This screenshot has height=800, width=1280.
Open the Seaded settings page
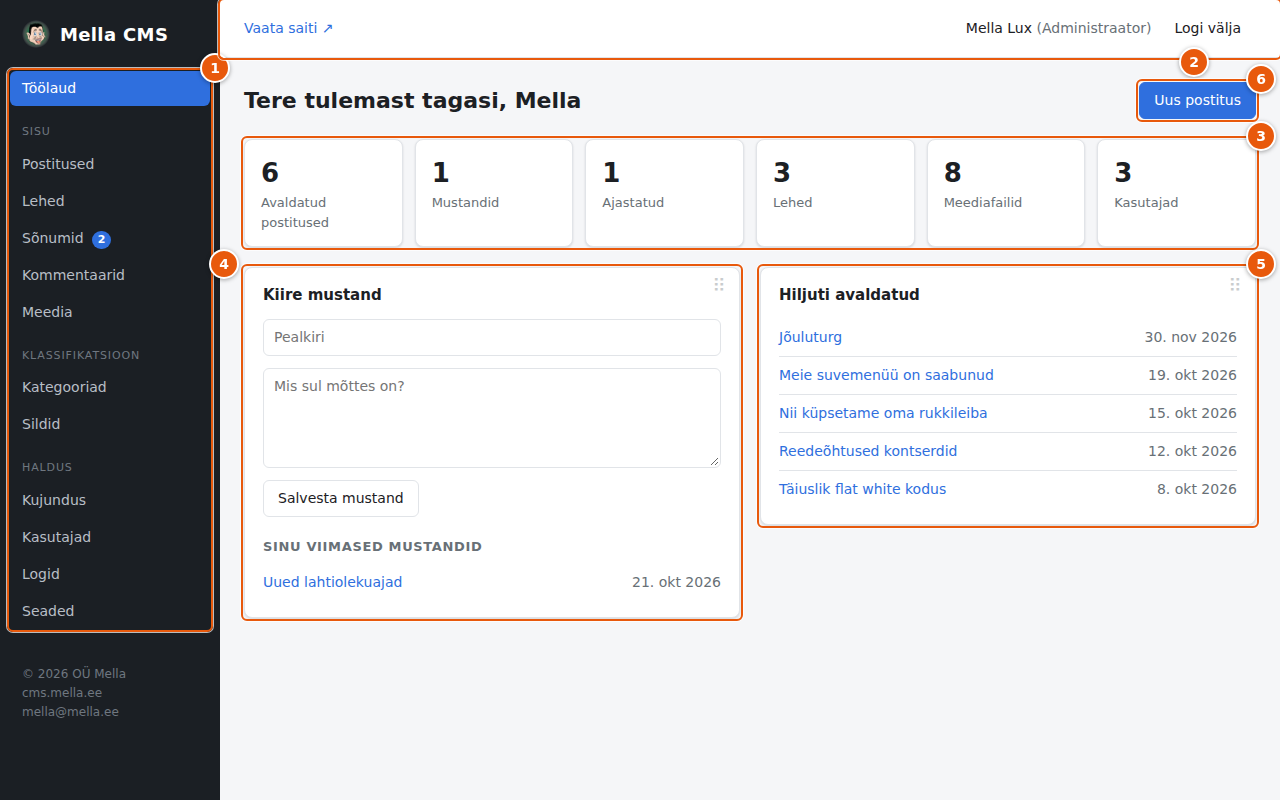(x=110, y=611)
